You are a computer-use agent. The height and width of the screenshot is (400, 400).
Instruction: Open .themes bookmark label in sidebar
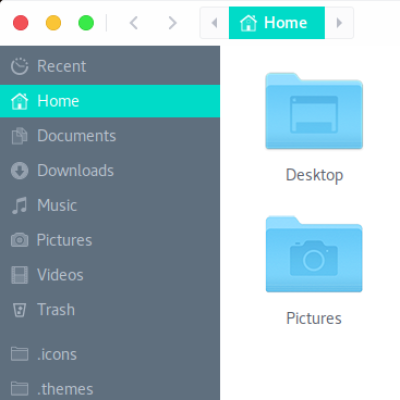point(65,389)
